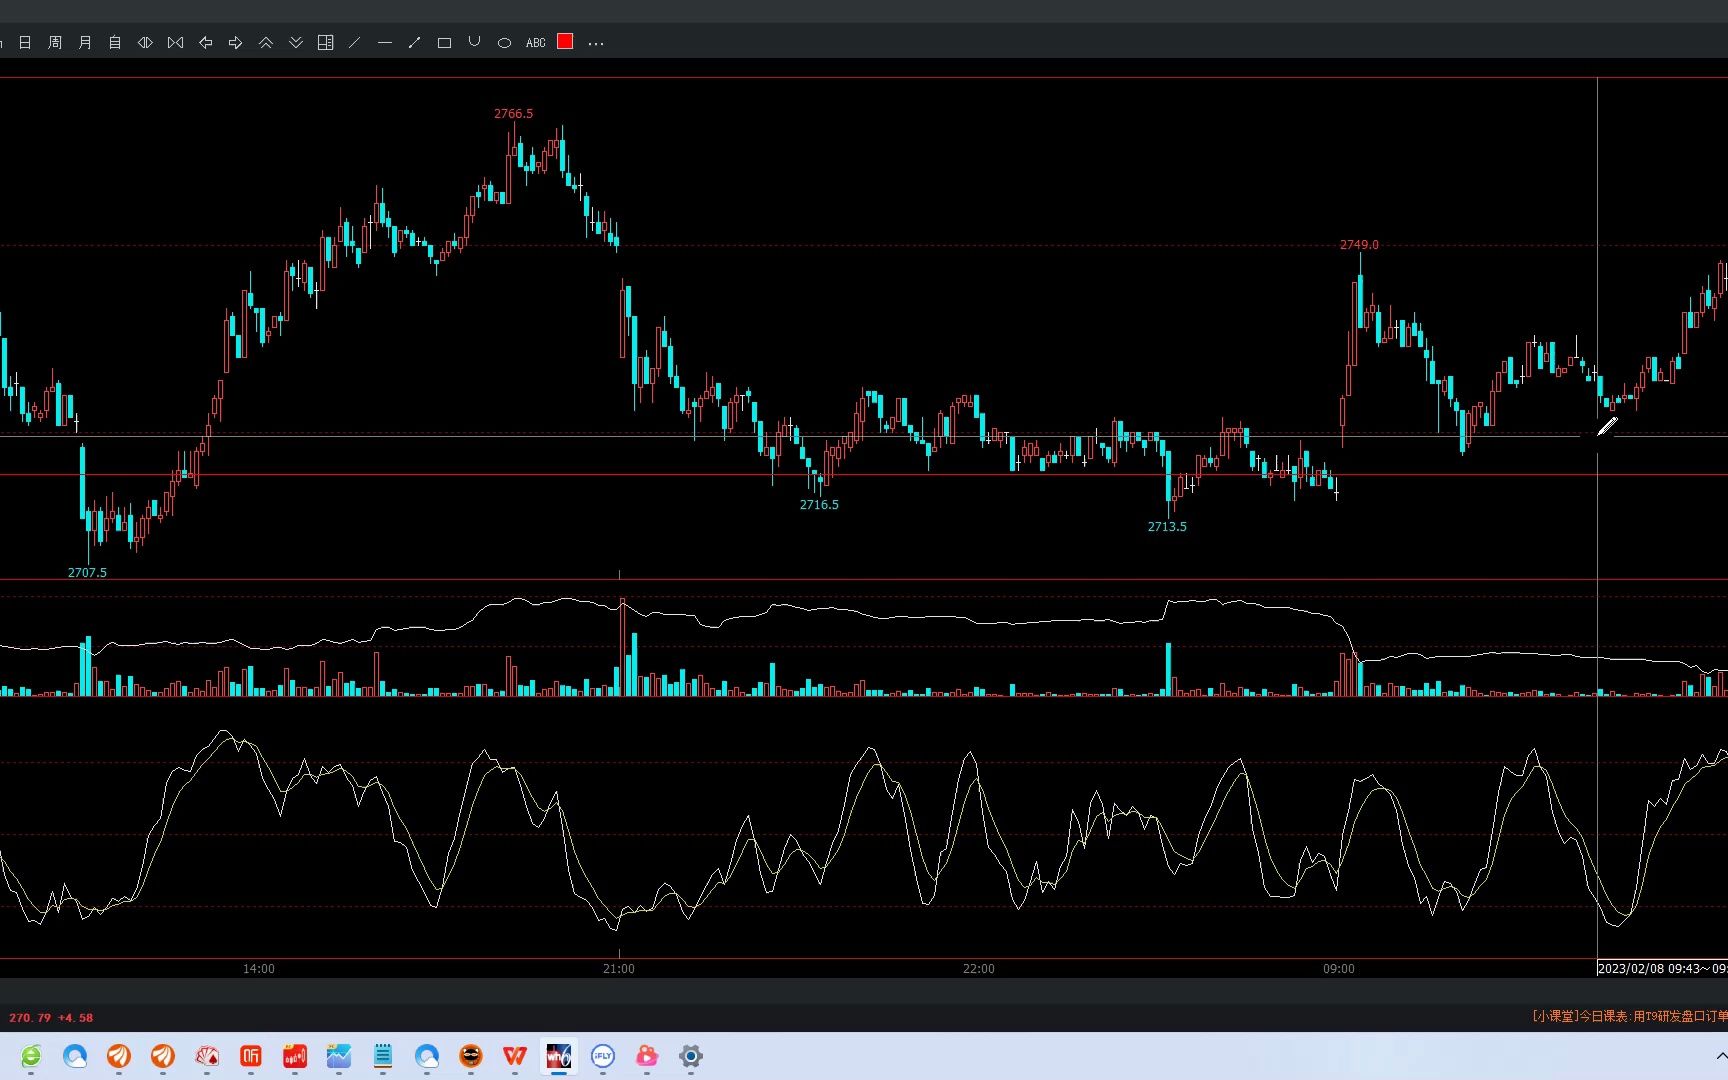Select the line segment with endpoints tool
The image size is (1728, 1080).
click(x=414, y=43)
